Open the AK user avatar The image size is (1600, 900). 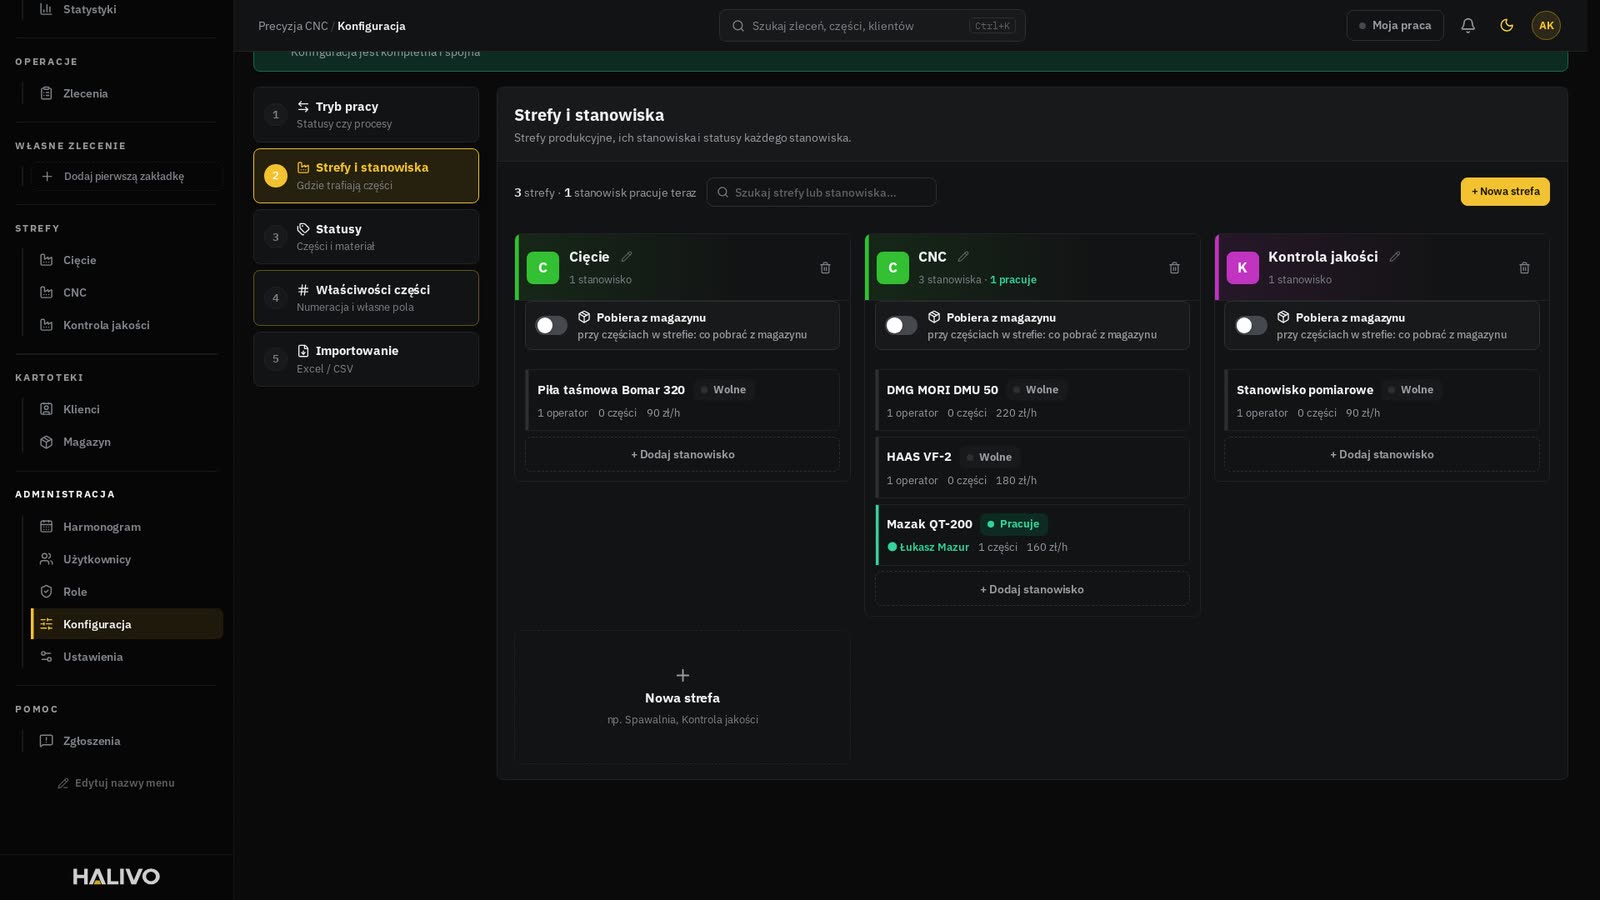point(1546,25)
